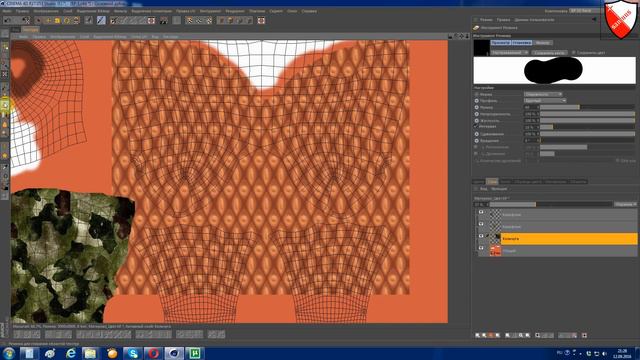This screenshot has width=640, height=360.
Task: Open the Слой menu in the main menu bar
Action: 67,11
